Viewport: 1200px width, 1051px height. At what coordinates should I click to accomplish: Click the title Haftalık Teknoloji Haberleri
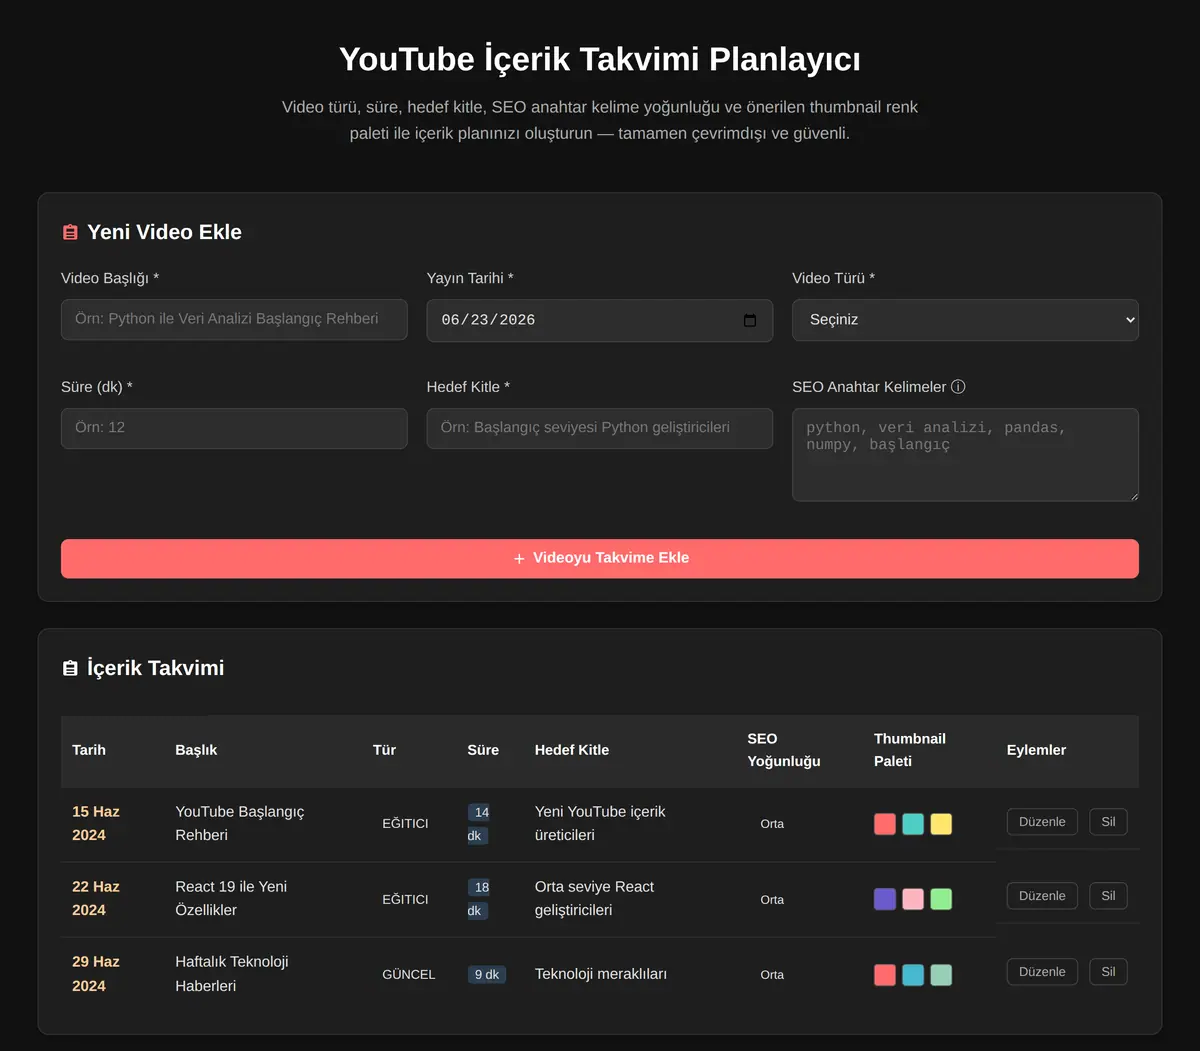[x=232, y=974]
